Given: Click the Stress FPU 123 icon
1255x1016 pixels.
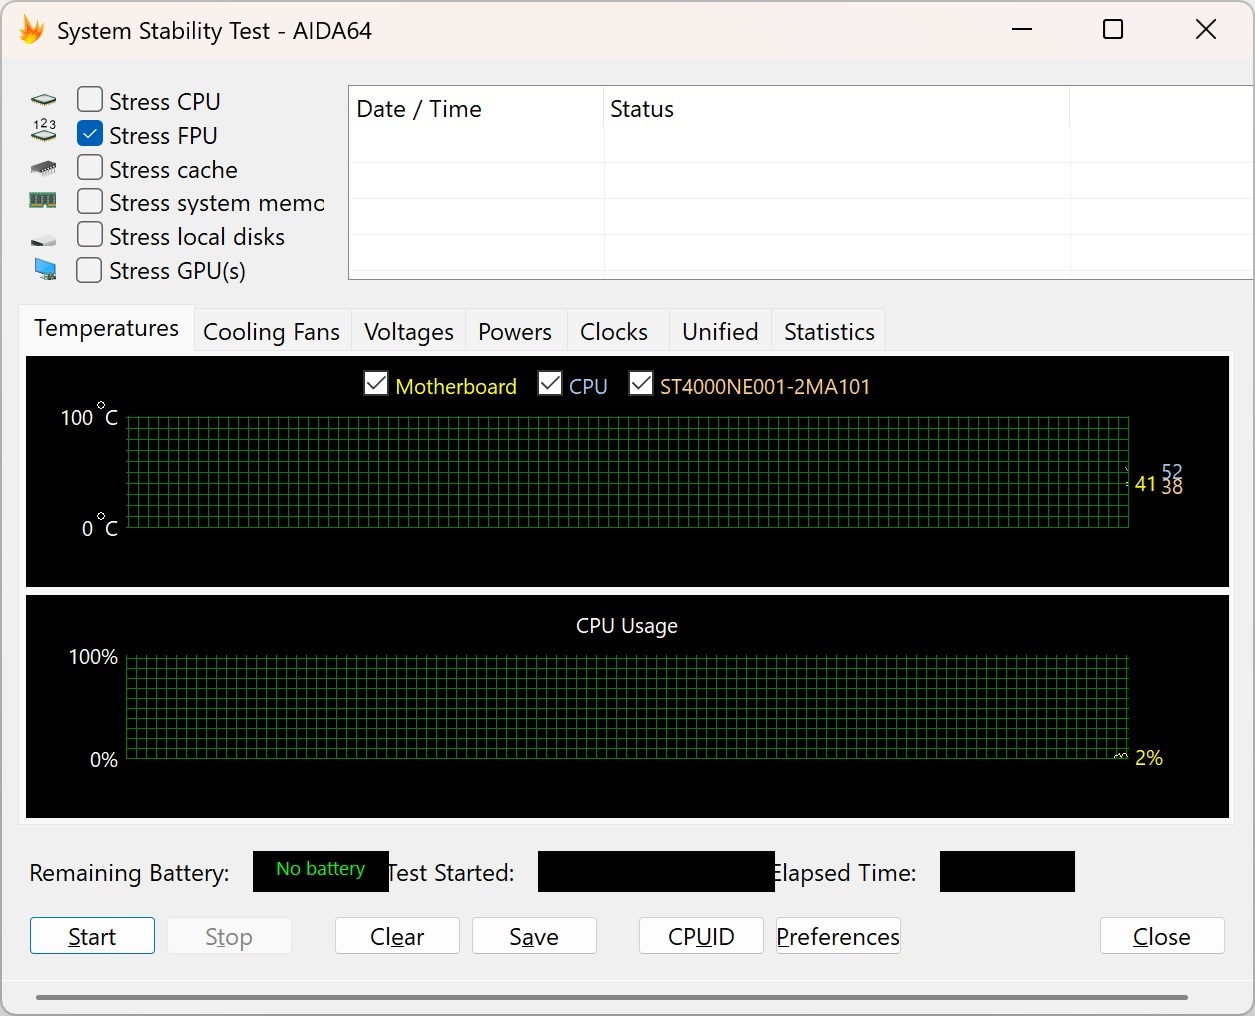Looking at the screenshot, I should point(44,131).
